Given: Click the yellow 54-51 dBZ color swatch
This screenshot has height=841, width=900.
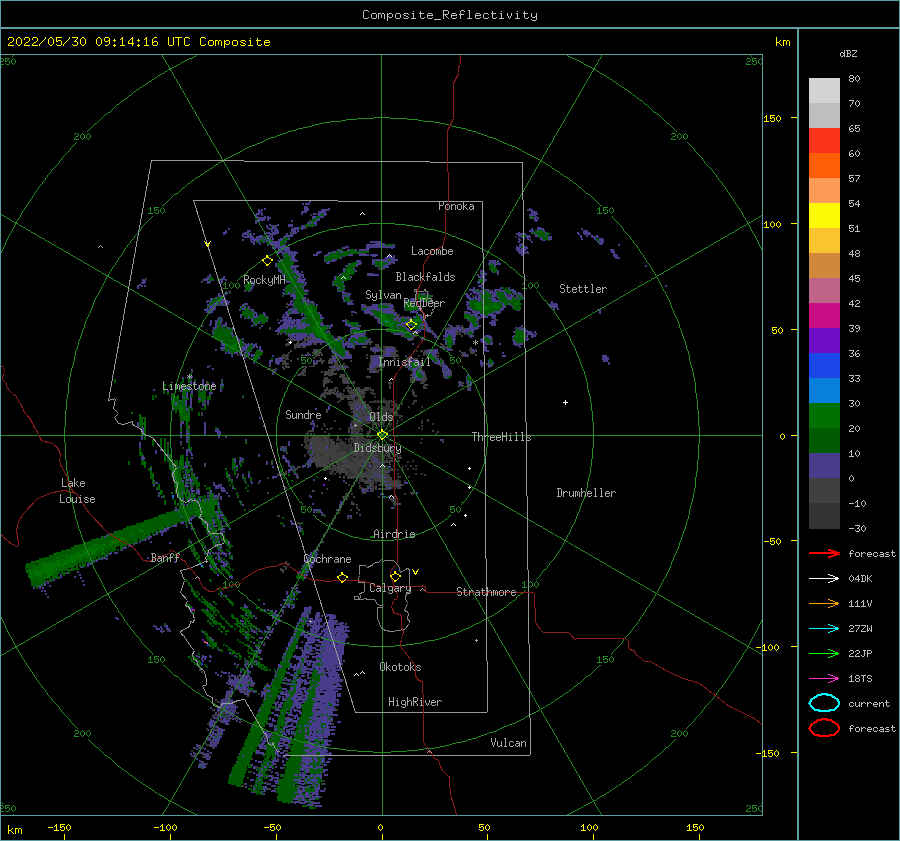Looking at the screenshot, I should 824,215.
